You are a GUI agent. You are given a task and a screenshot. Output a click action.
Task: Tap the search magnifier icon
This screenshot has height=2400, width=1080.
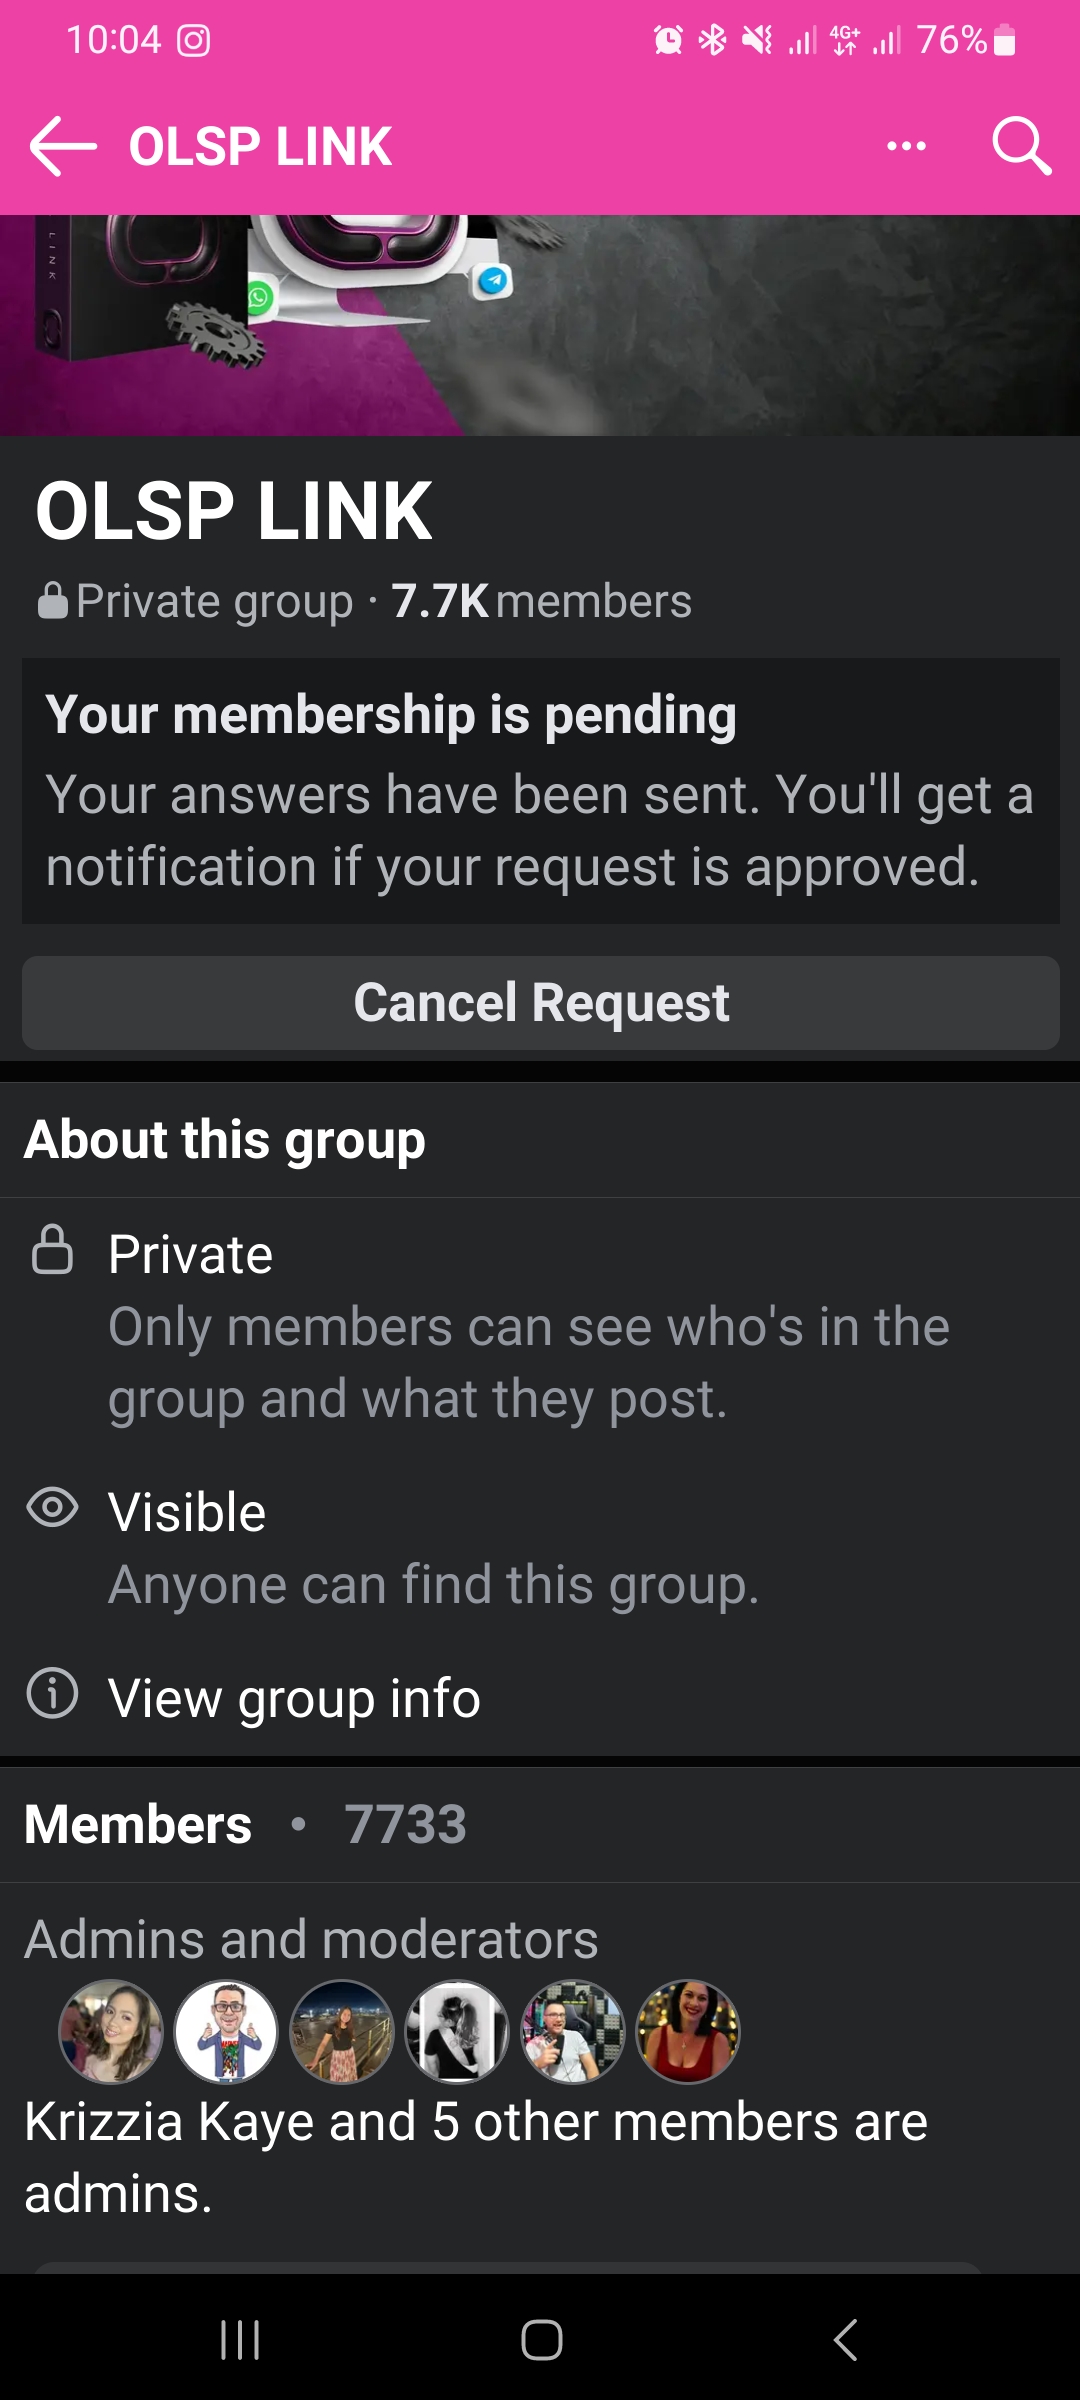1020,147
